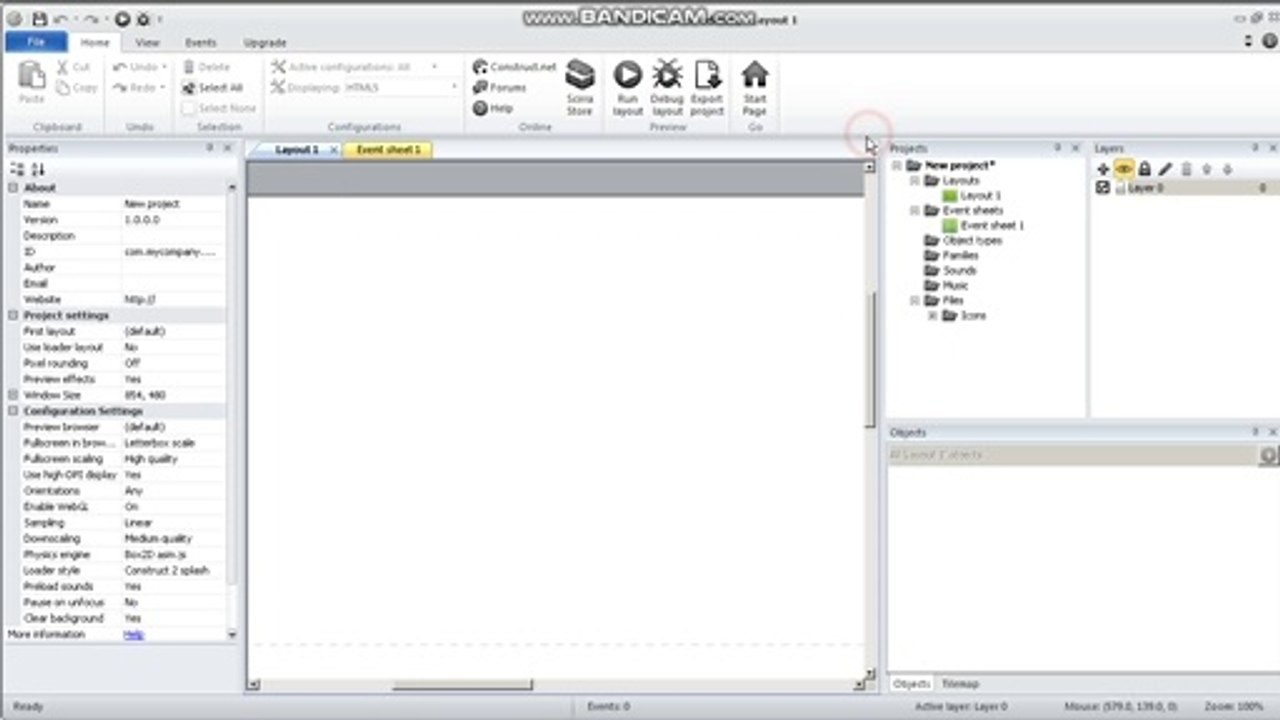Collapse the Event sheets folder
Image resolution: width=1280 pixels, height=720 pixels.
[x=915, y=211]
